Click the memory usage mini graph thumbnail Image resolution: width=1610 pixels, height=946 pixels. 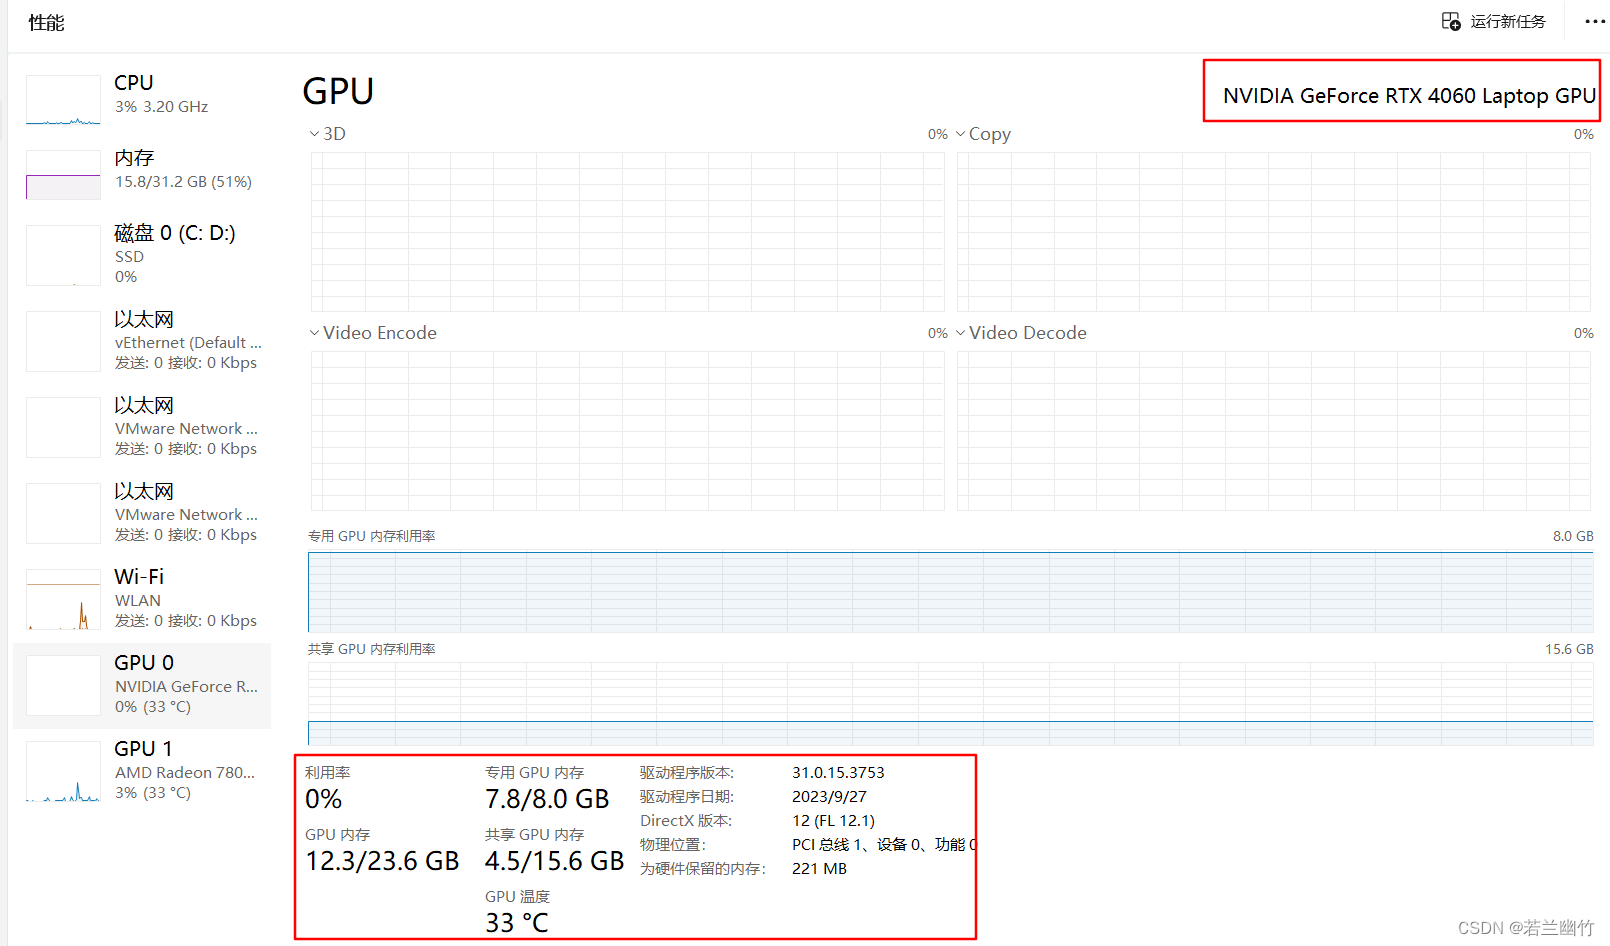[x=63, y=175]
